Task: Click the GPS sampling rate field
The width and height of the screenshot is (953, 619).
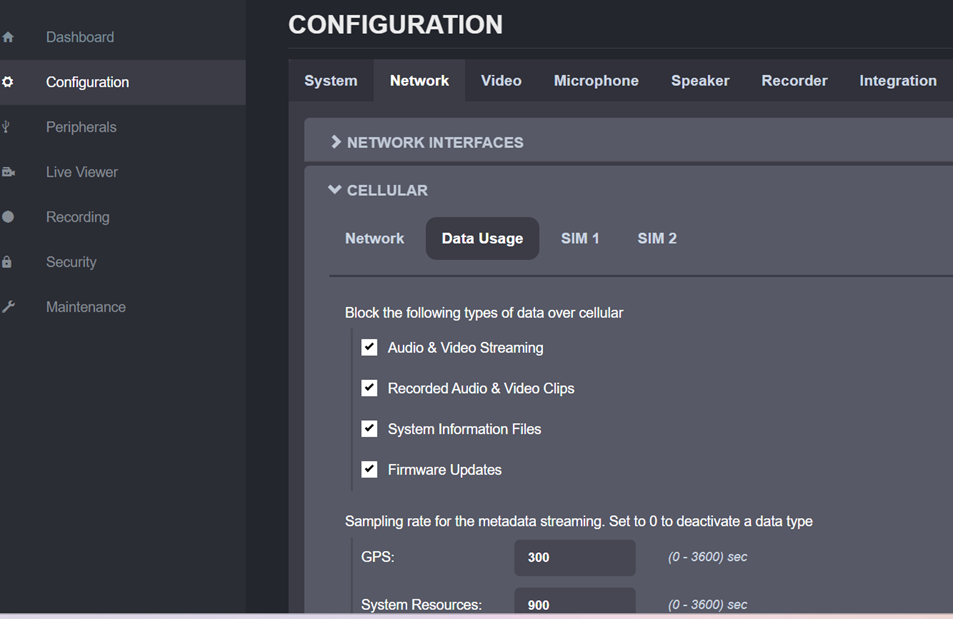Action: [x=574, y=557]
